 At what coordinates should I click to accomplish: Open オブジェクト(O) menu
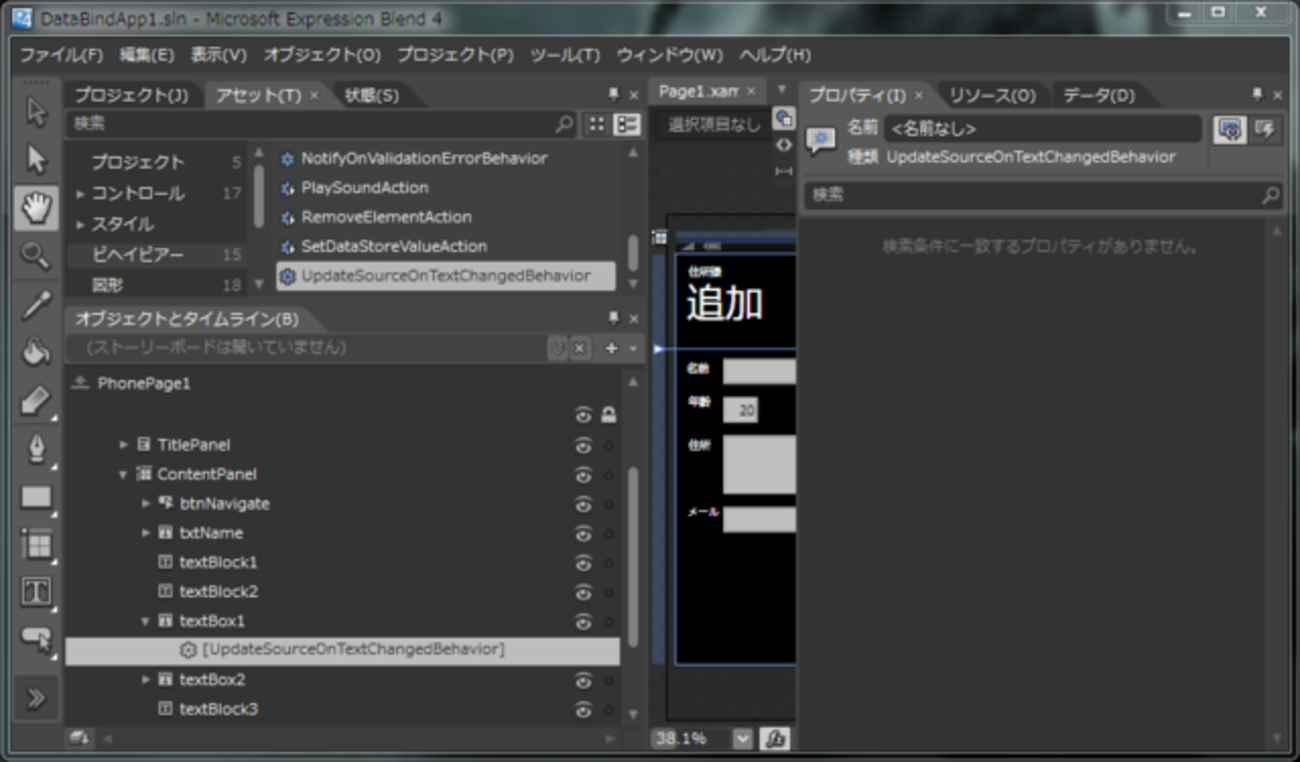click(323, 55)
